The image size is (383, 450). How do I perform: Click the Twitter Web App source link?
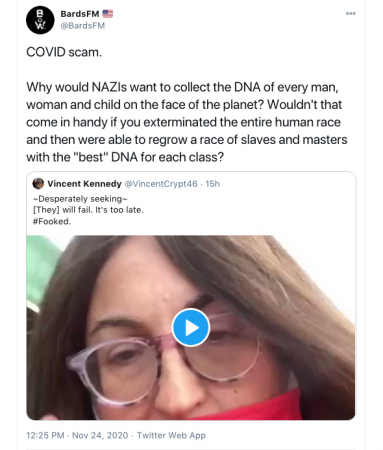click(171, 435)
